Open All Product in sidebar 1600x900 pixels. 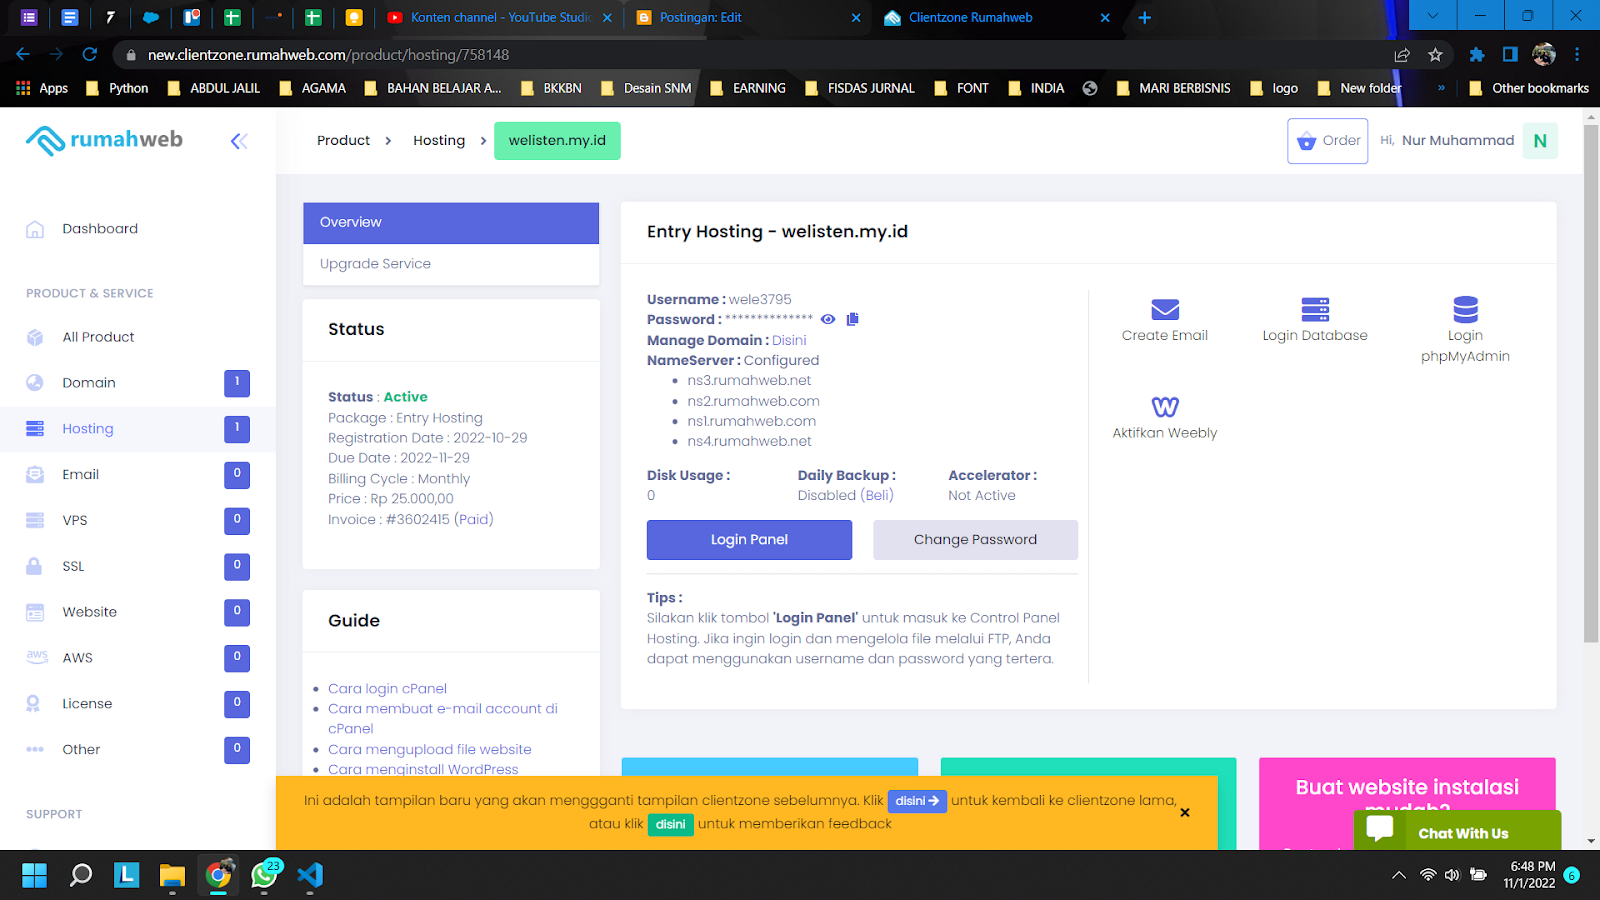pos(98,337)
